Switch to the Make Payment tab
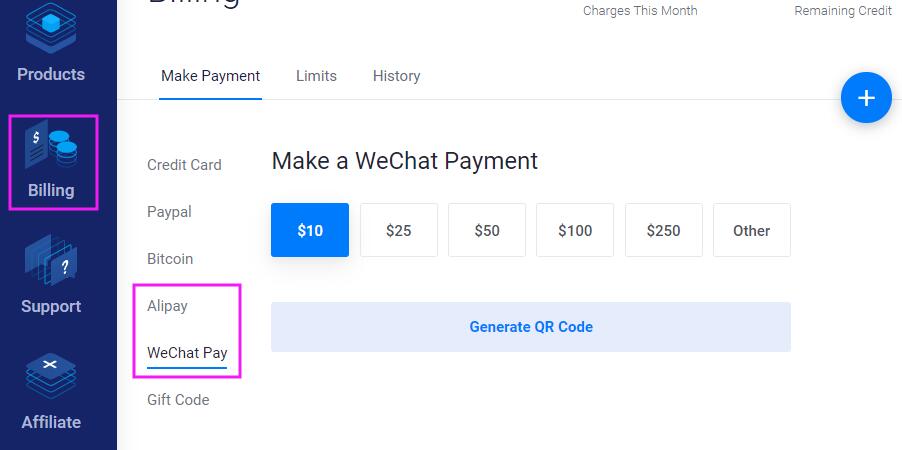The height and width of the screenshot is (450, 902). coord(210,76)
